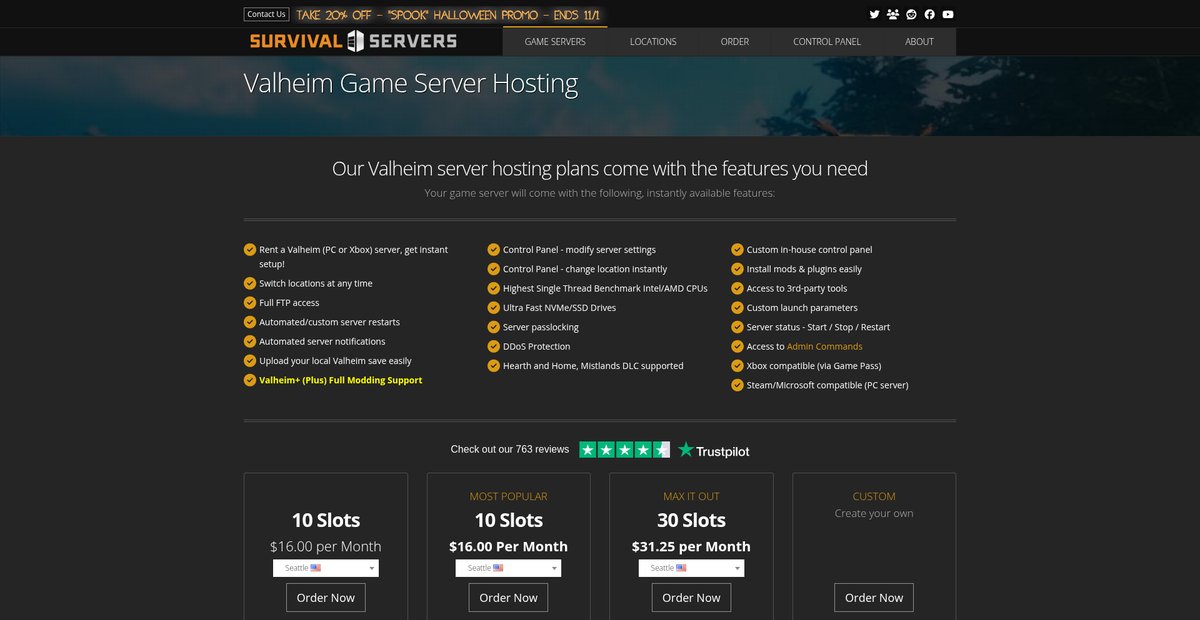Click checkmark beside Xbox compatible (via Game Pass)

(x=738, y=366)
